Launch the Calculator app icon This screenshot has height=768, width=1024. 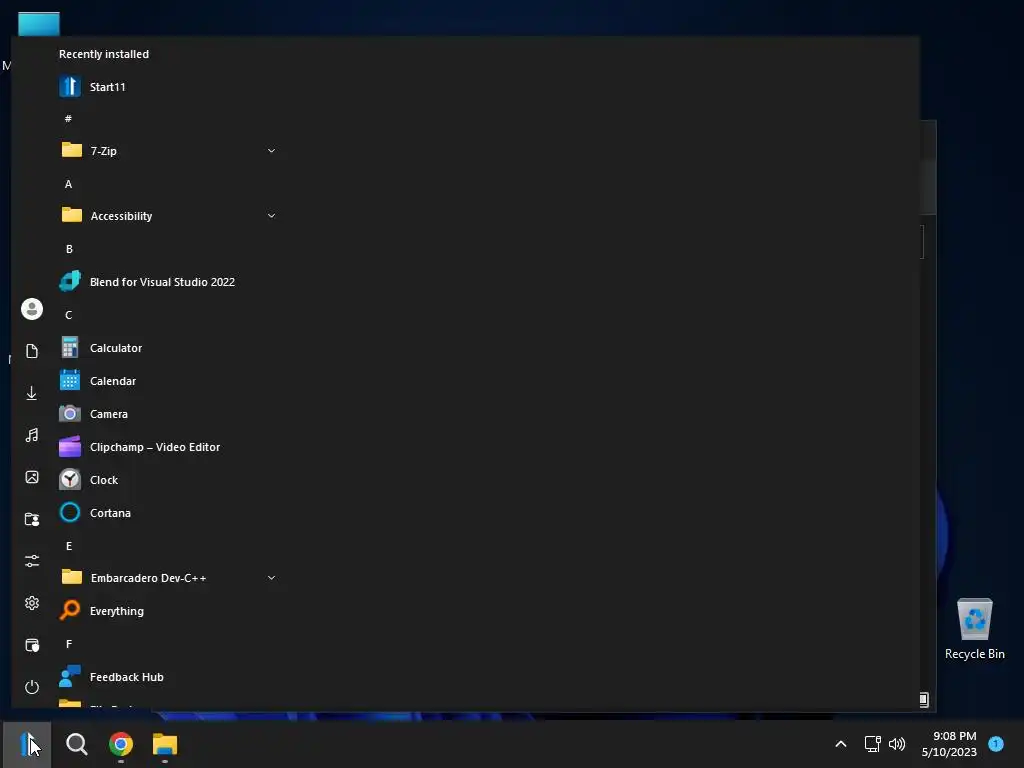[x=70, y=347]
